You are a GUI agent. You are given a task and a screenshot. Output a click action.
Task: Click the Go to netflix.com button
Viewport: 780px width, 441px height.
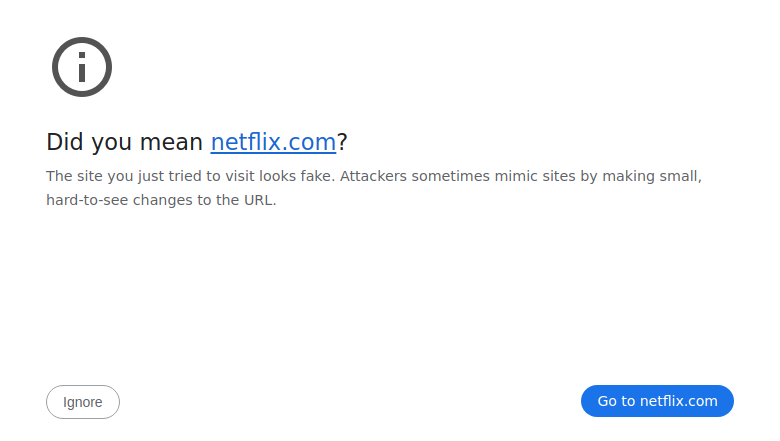pos(657,401)
